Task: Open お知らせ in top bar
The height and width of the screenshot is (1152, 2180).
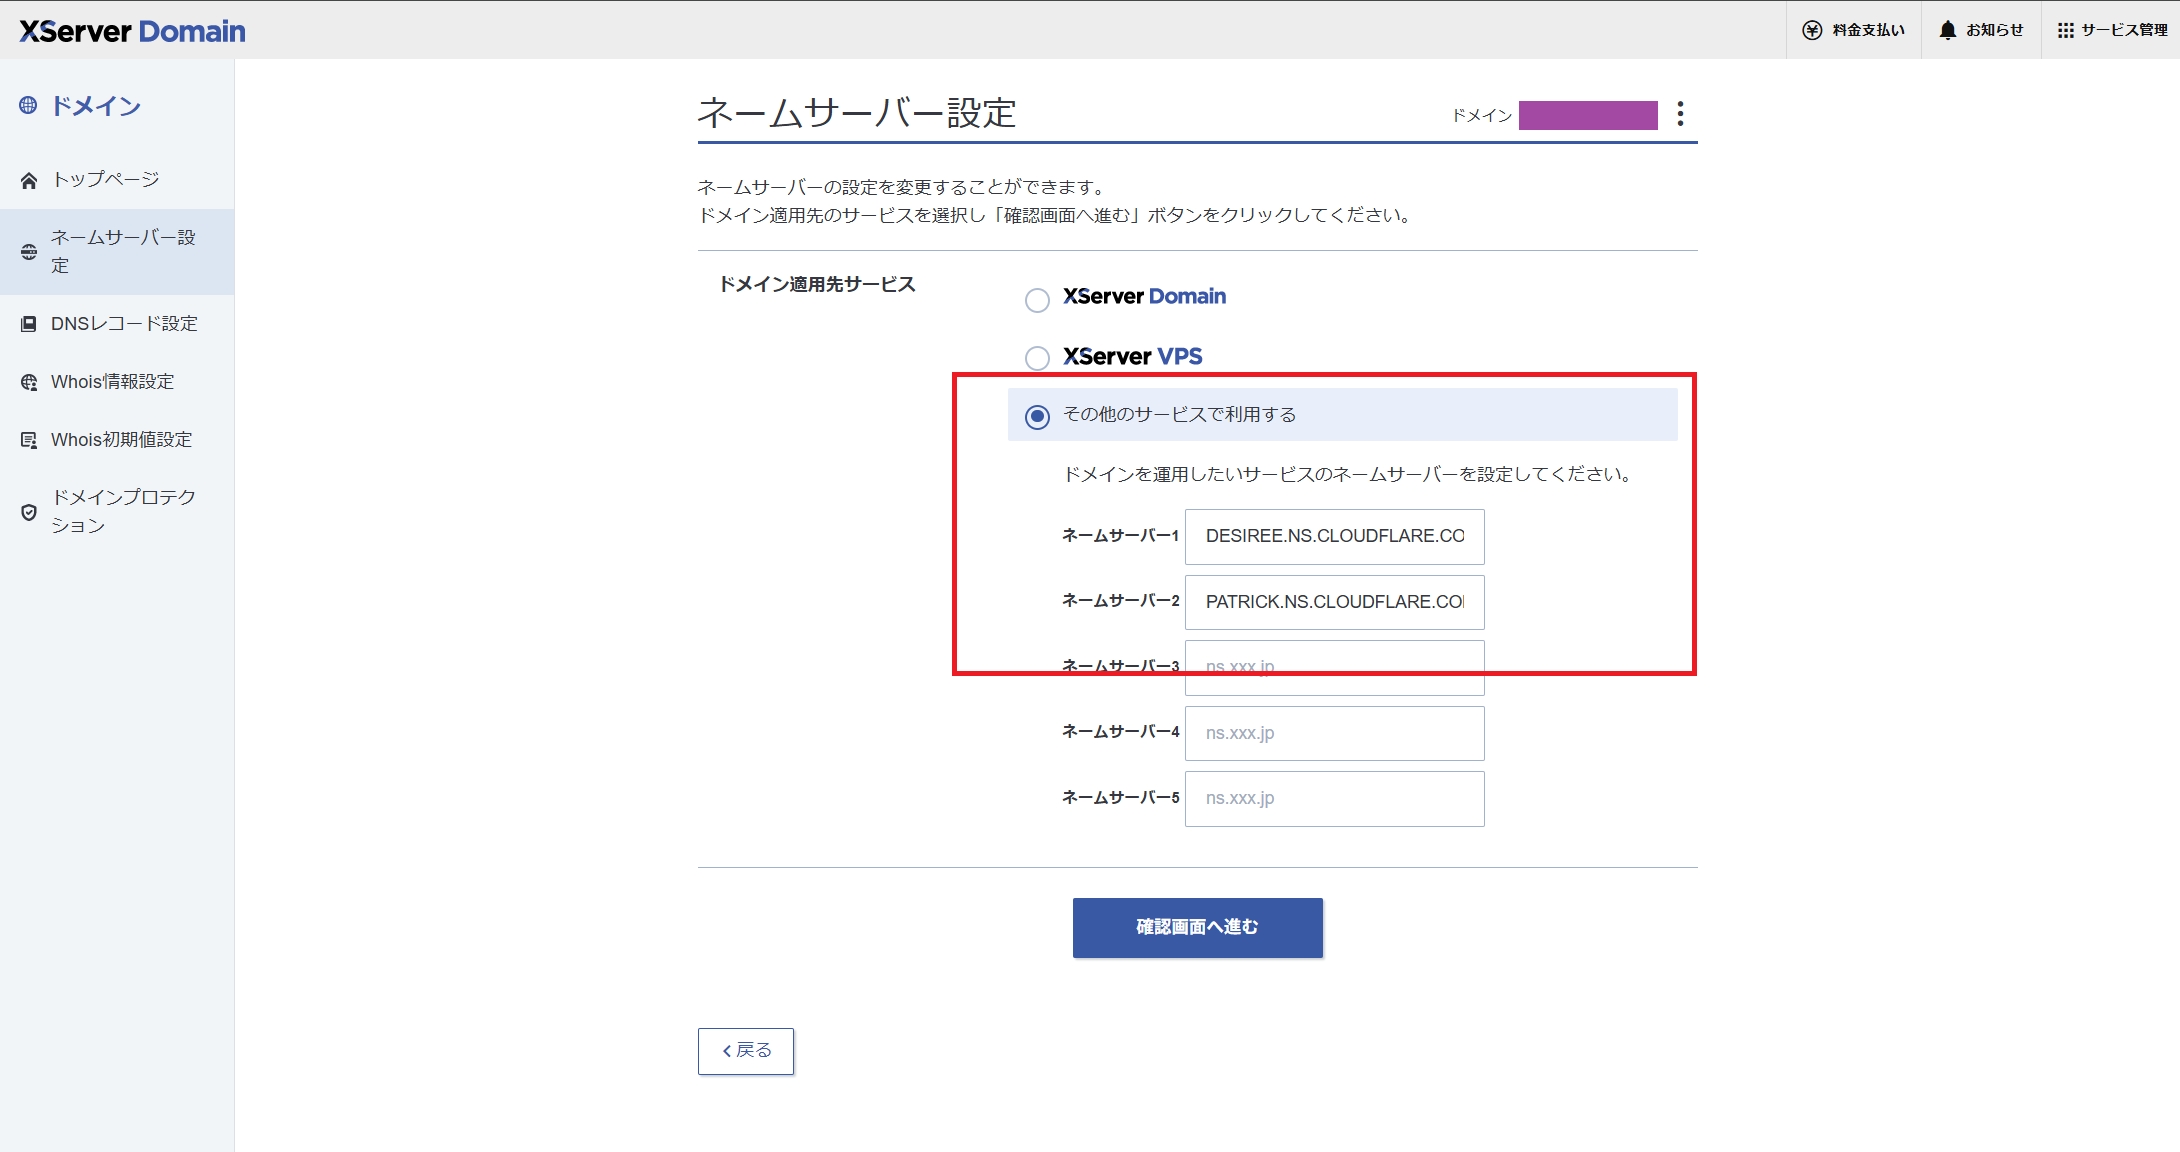Action: pos(1981,30)
